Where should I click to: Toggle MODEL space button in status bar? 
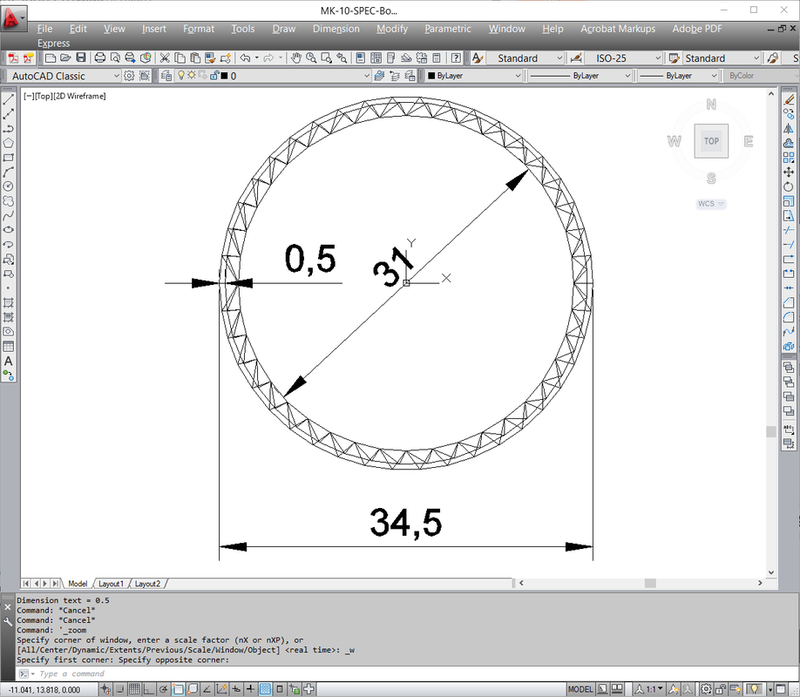tap(580, 689)
